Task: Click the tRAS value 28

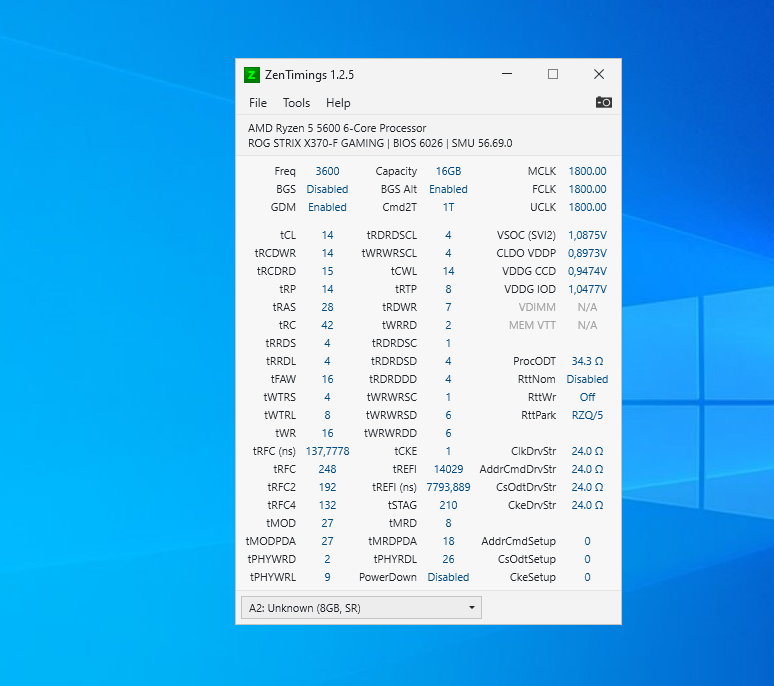Action: click(327, 307)
